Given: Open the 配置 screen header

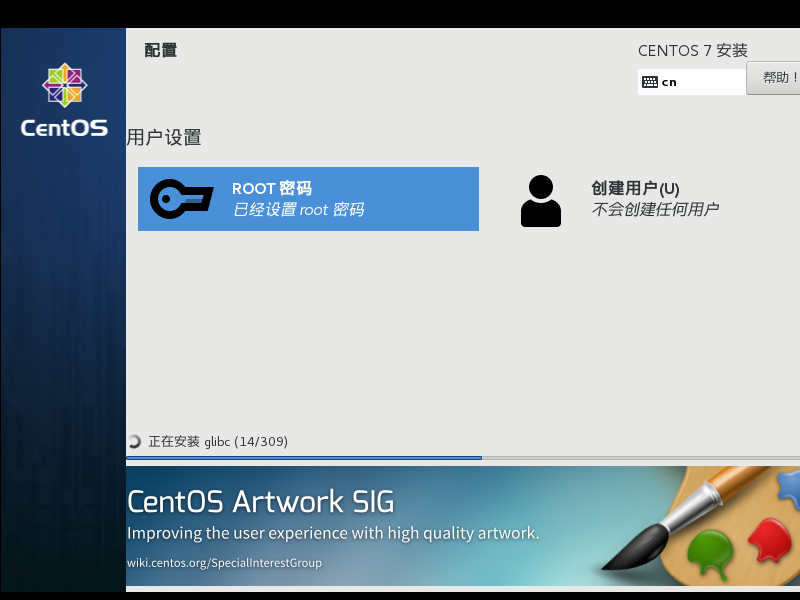Looking at the screenshot, I should click(x=161, y=49).
